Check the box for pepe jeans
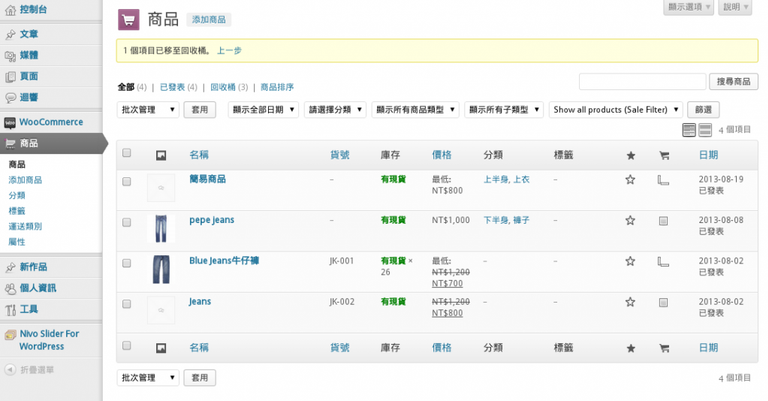 (127, 221)
